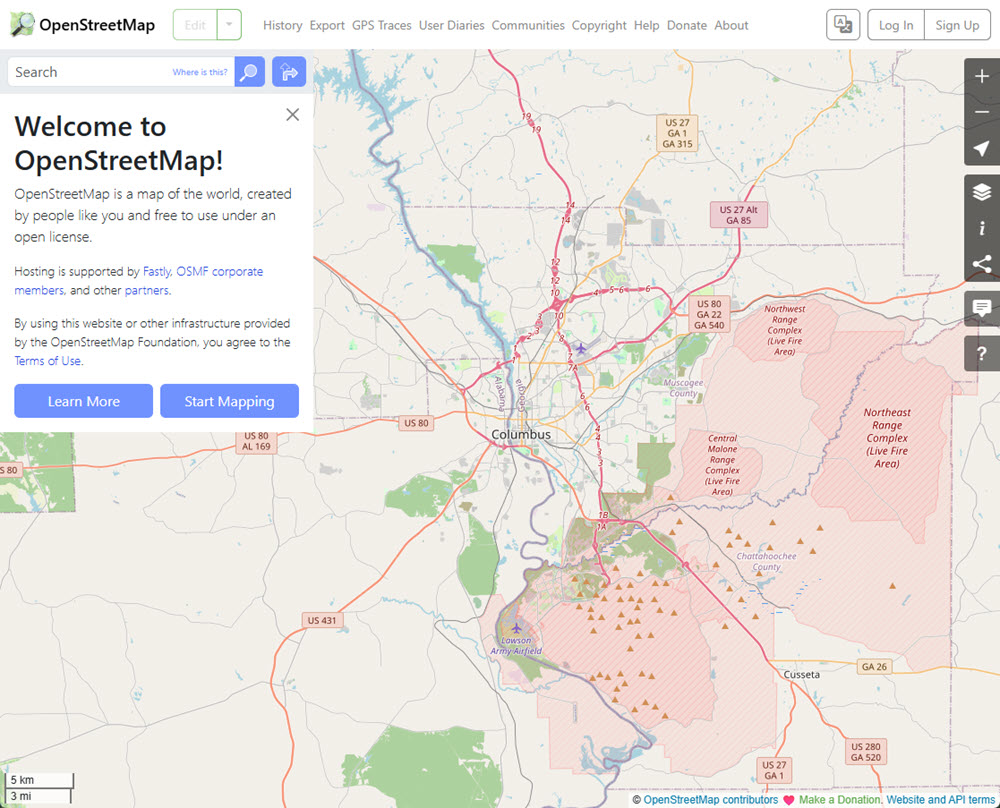The image size is (1000, 808).
Task: Open the About page
Action: point(731,26)
